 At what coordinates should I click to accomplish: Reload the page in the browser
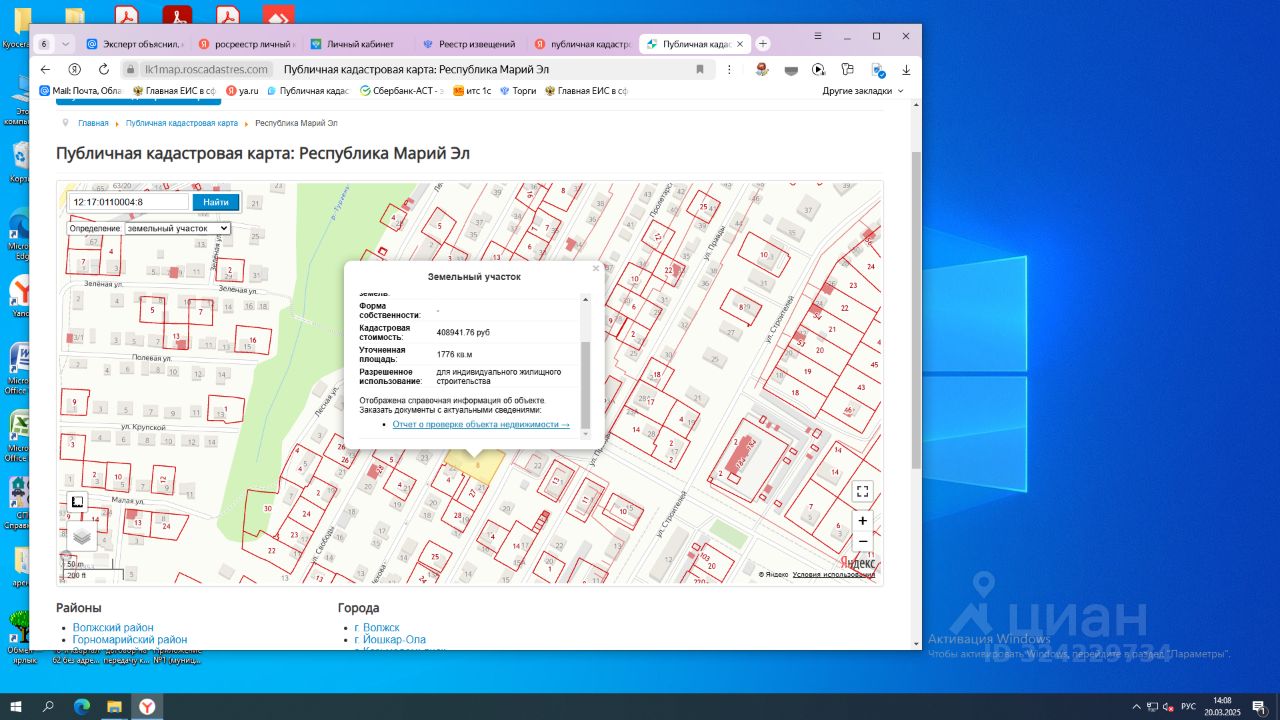[104, 70]
